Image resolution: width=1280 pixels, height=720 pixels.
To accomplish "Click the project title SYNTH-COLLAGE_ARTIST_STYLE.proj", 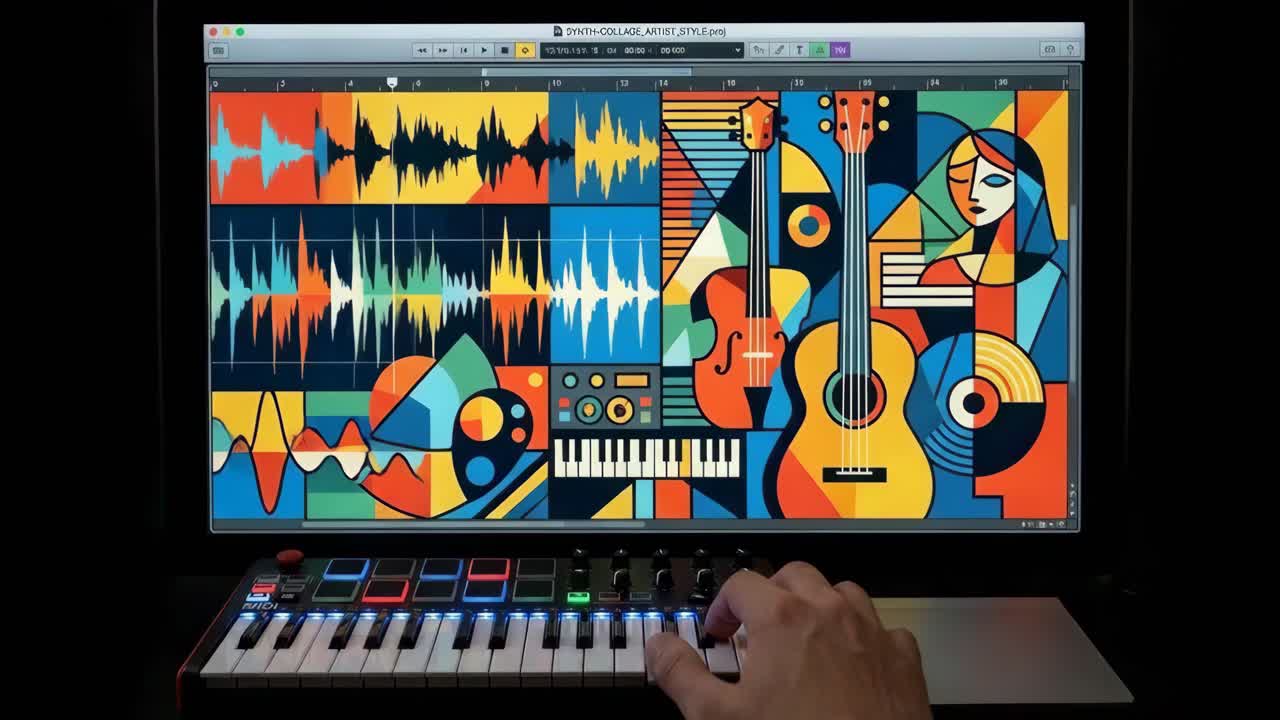I will point(644,32).
